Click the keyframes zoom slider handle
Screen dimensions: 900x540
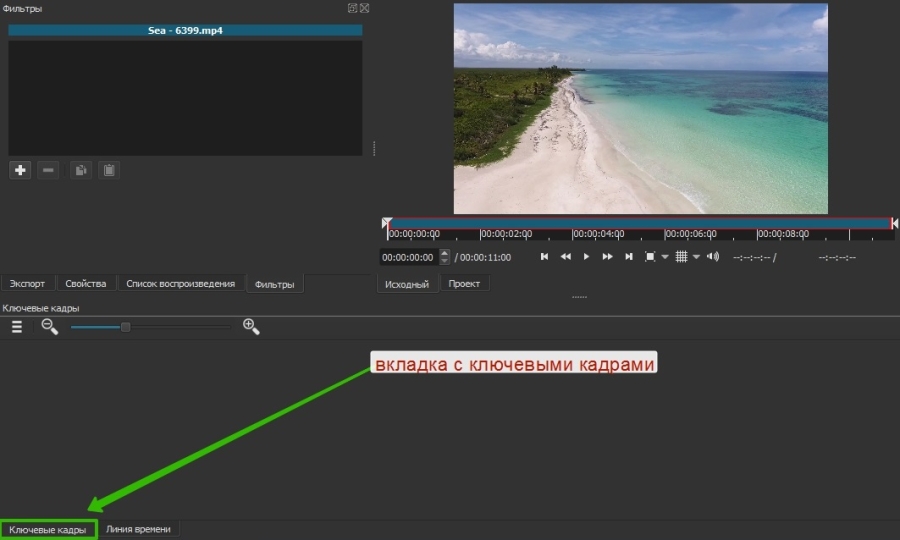point(125,327)
